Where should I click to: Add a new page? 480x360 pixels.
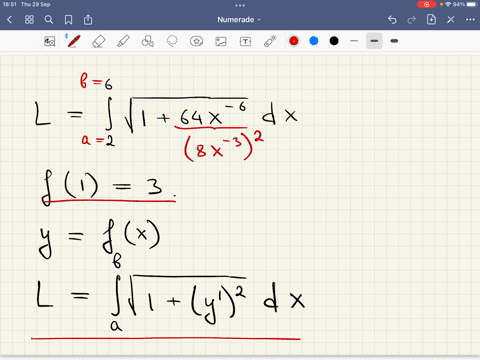(431, 20)
